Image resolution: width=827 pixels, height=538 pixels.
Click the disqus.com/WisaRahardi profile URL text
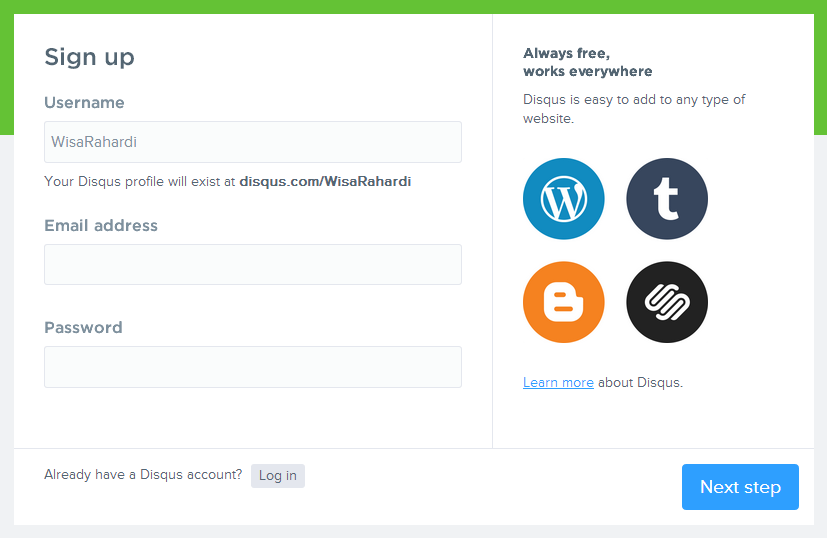325,181
